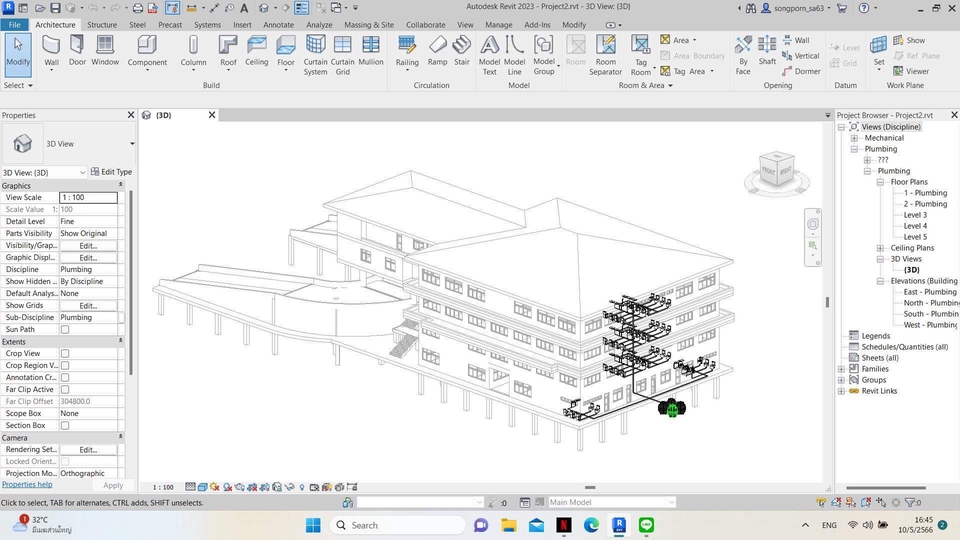960x540 pixels.
Task: Choose the Floor tool
Action: point(286,51)
